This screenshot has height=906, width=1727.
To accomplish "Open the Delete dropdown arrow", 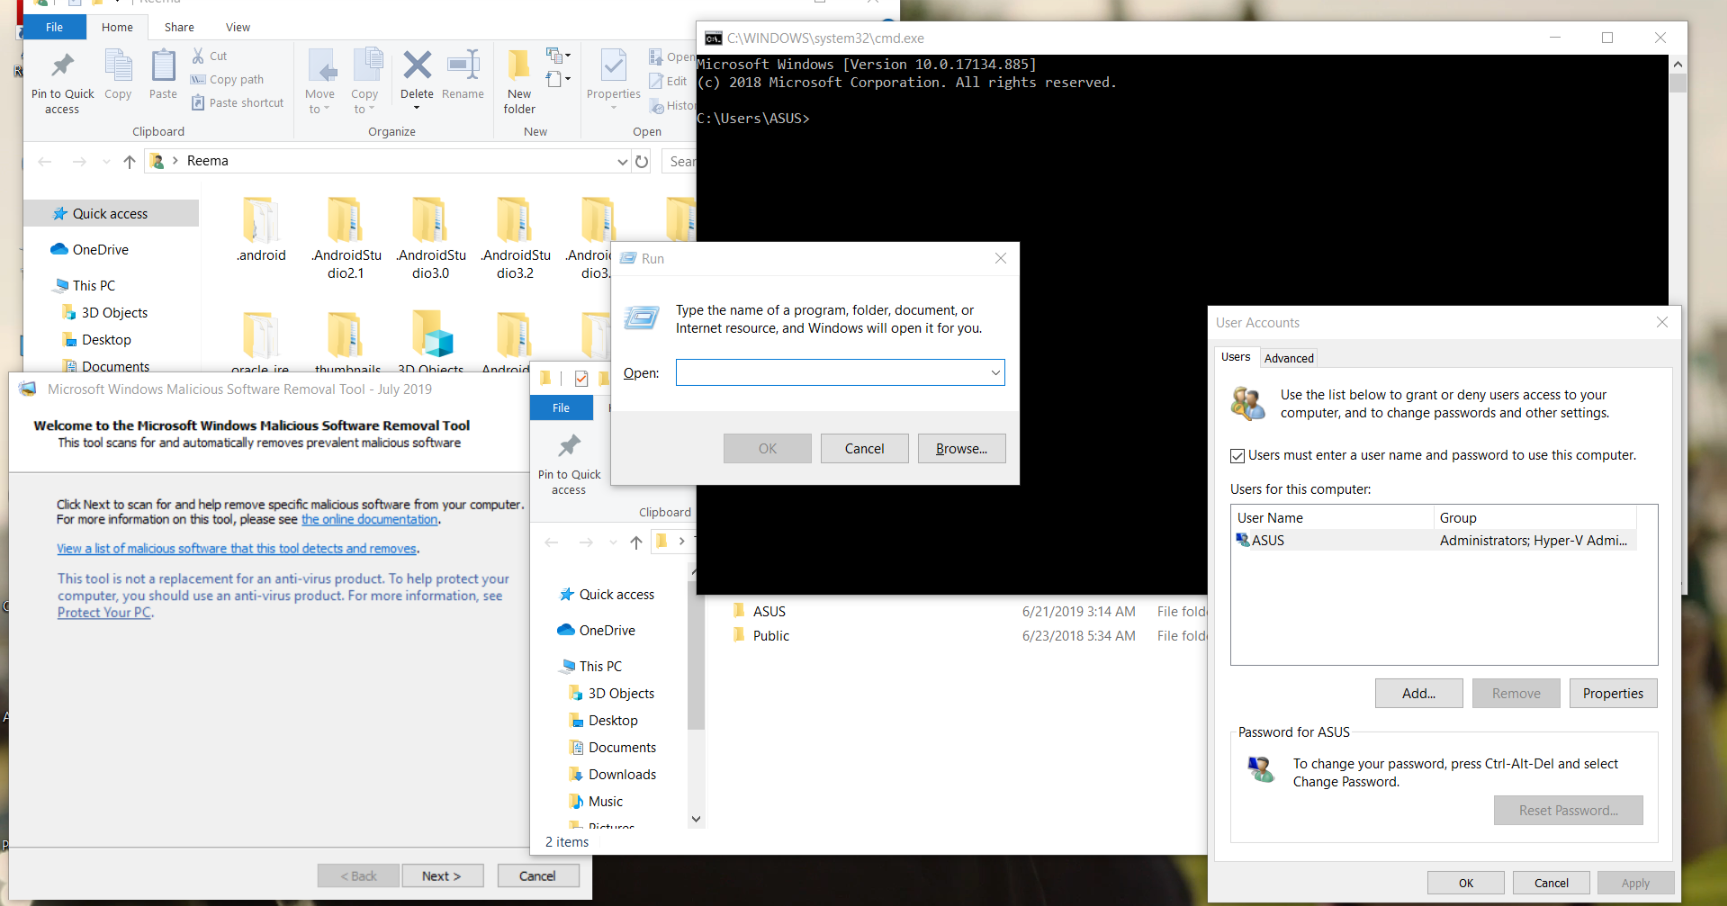I will [x=417, y=107].
